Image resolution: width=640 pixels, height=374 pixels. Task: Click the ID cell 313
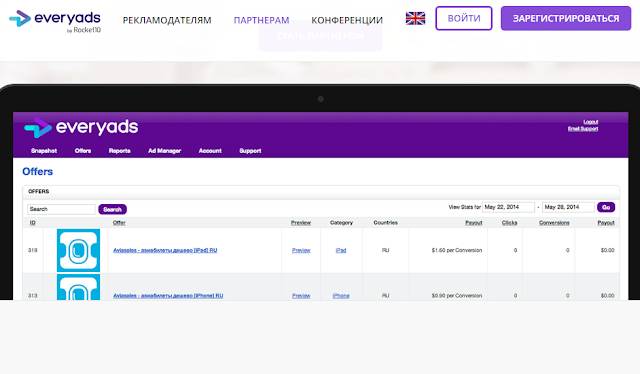click(x=33, y=296)
